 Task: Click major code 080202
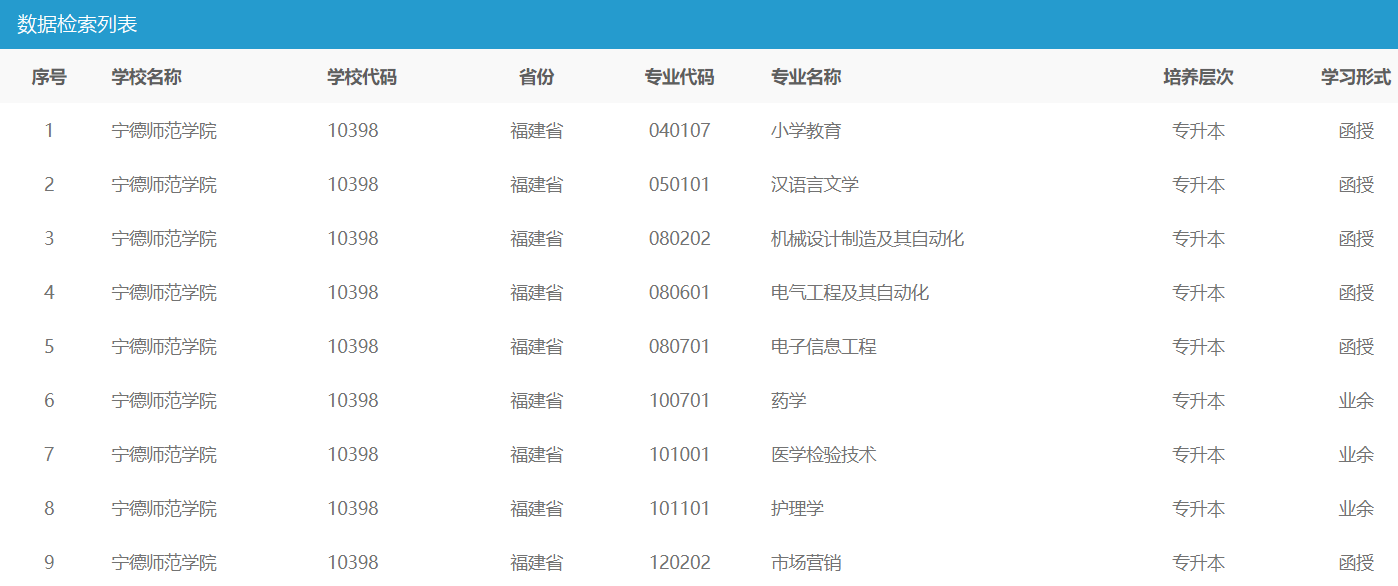point(680,239)
